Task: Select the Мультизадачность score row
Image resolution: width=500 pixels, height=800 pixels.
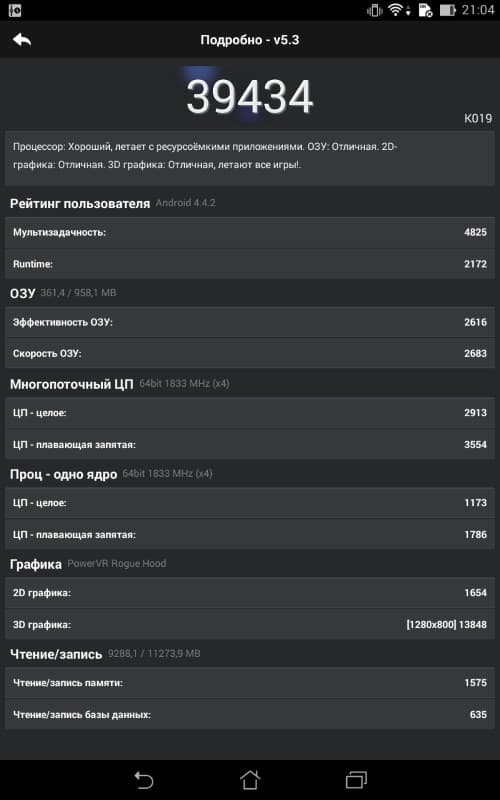Action: coord(250,233)
